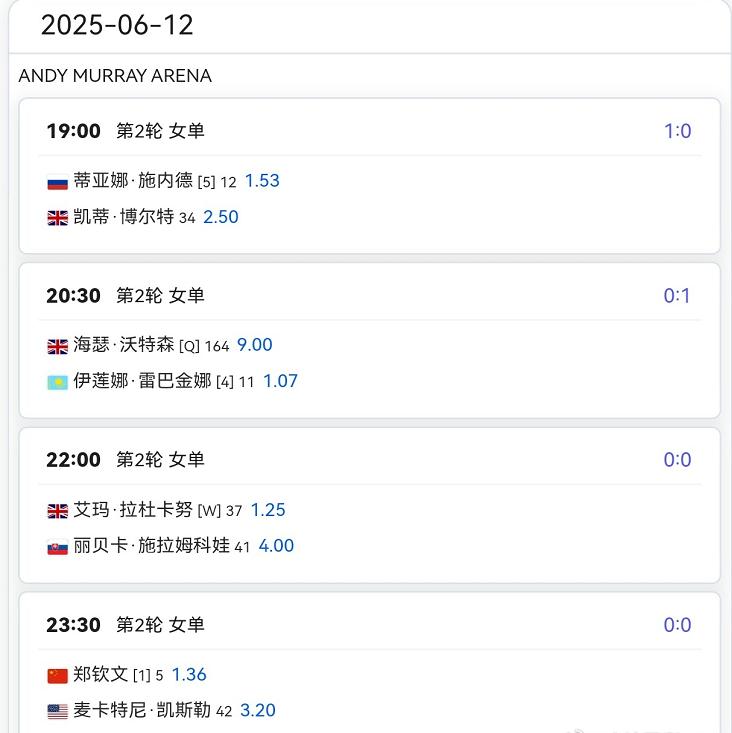Select odds 1.36 for 郑钦文

189,675
